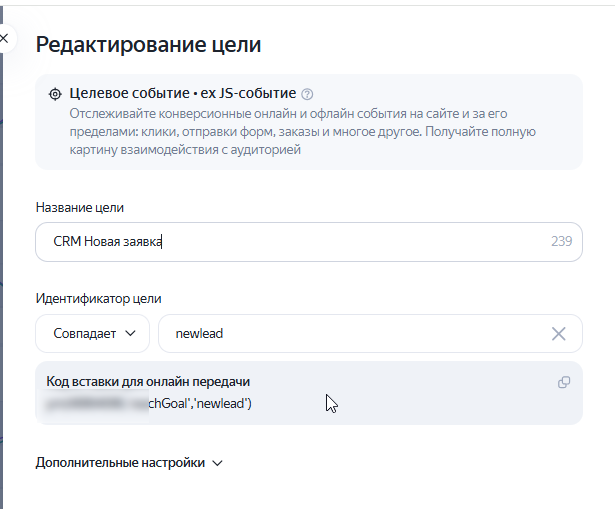Open help tooltip next to JS-событие
Image resolution: width=615 pixels, height=509 pixels.
(x=307, y=94)
